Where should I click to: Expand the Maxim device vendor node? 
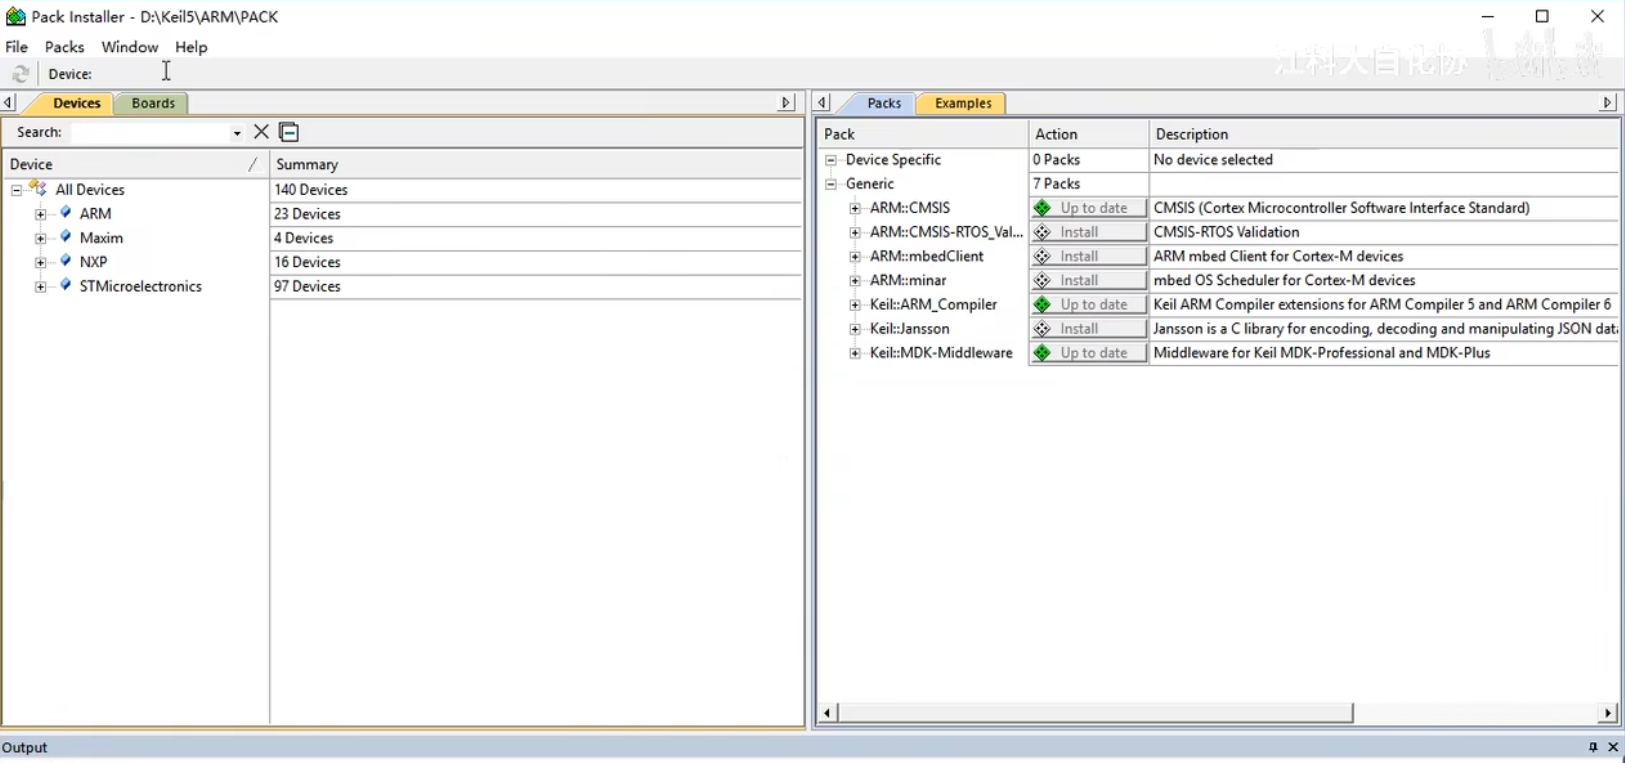coord(40,237)
